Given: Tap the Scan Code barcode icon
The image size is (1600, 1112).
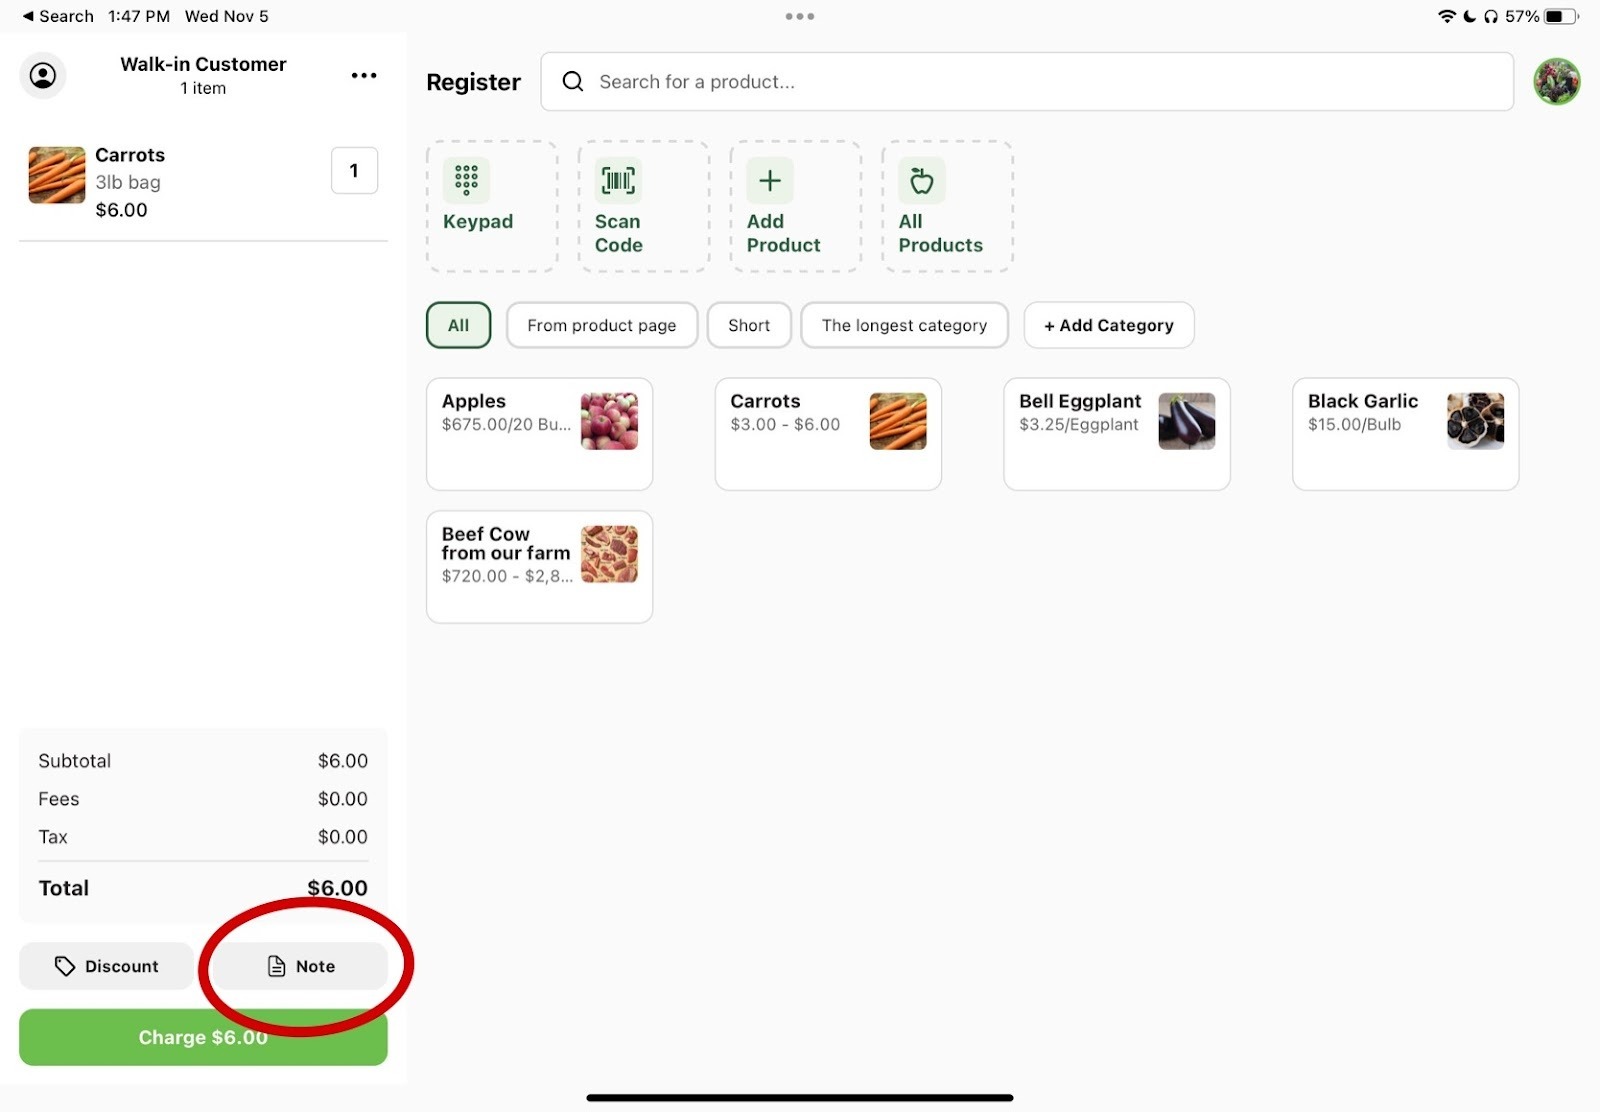Looking at the screenshot, I should click(618, 181).
